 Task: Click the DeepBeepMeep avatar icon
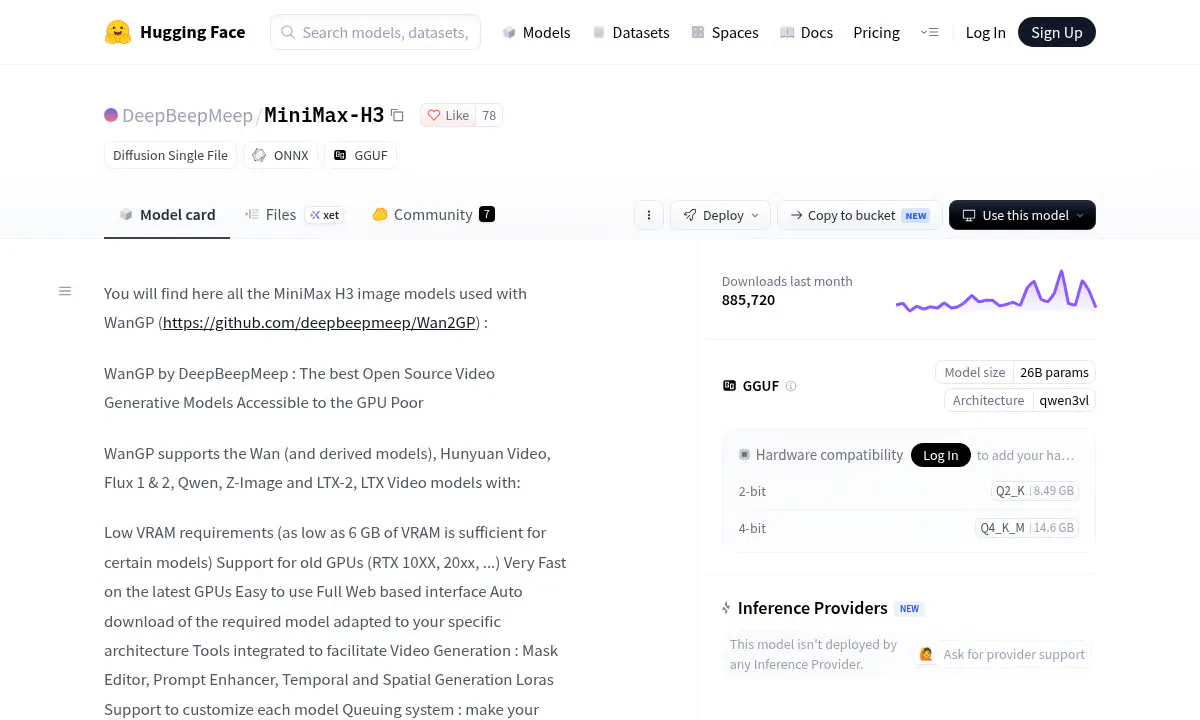pyautogui.click(x=111, y=115)
